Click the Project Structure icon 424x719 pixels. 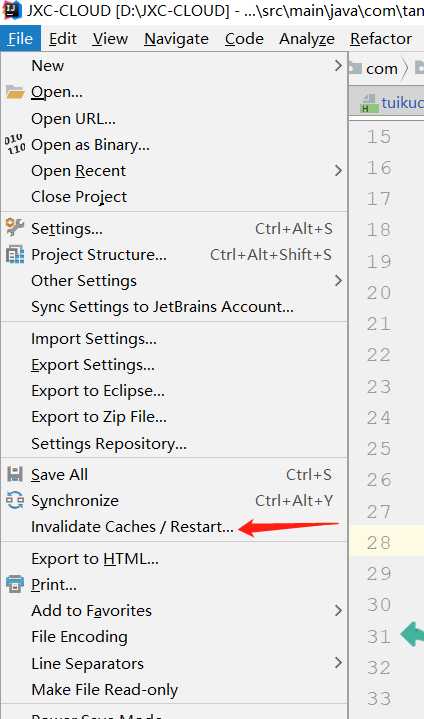click(15, 254)
